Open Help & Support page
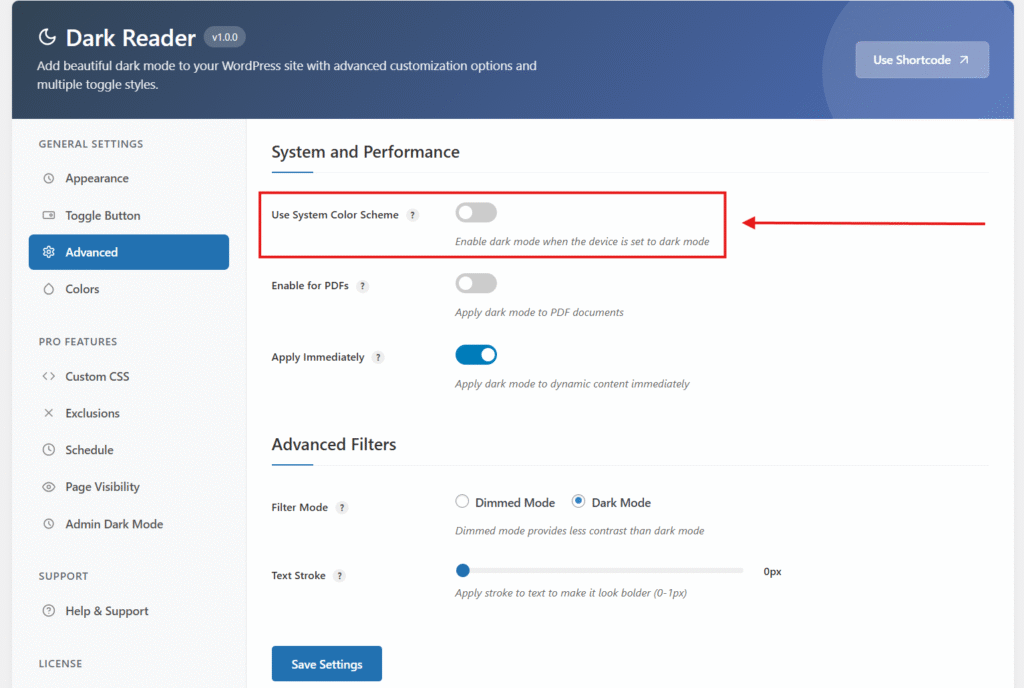Viewport: 1024px width, 688px height. 129,610
